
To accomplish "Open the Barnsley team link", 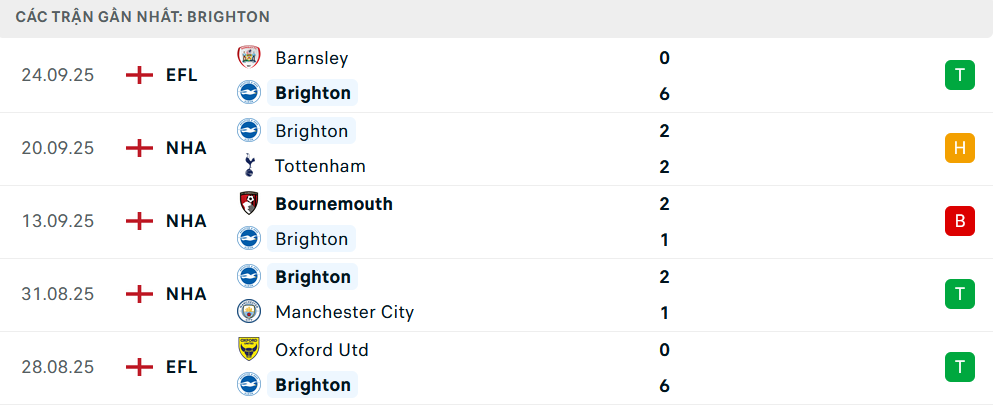I will tap(311, 58).
